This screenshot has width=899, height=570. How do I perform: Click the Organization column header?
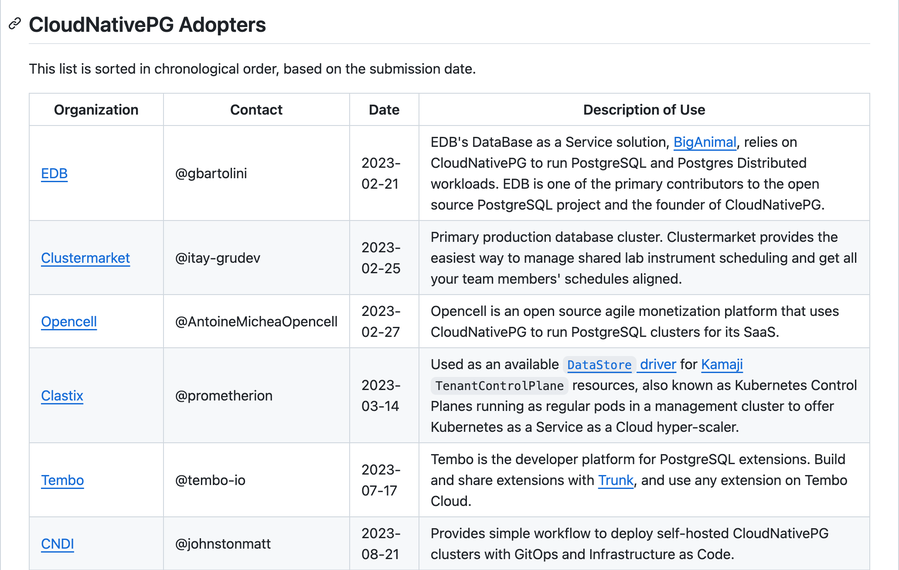point(96,110)
